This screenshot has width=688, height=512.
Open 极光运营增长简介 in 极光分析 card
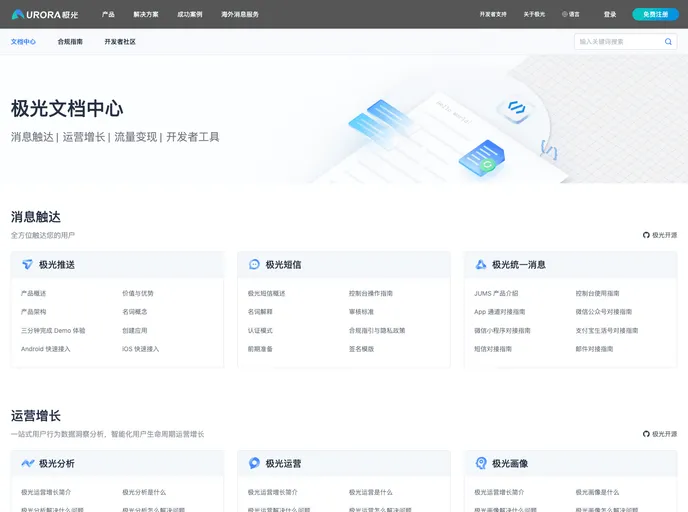click(x=46, y=492)
